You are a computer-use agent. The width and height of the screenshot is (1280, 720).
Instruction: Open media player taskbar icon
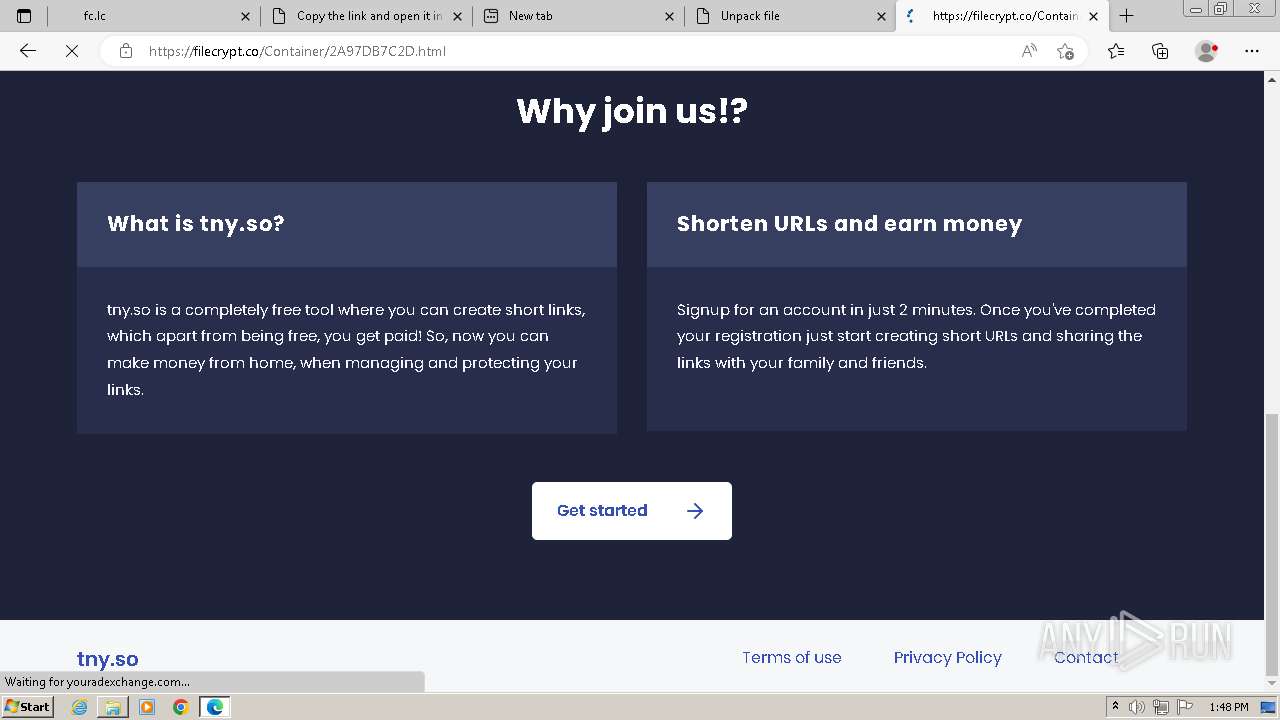click(147, 707)
